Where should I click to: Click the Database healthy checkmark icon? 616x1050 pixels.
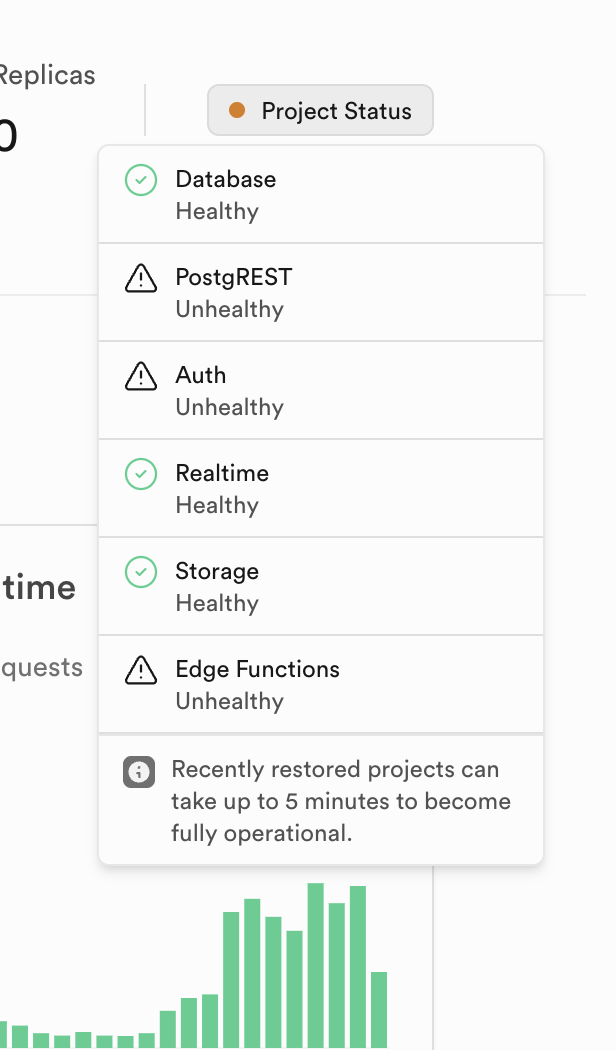point(141,180)
